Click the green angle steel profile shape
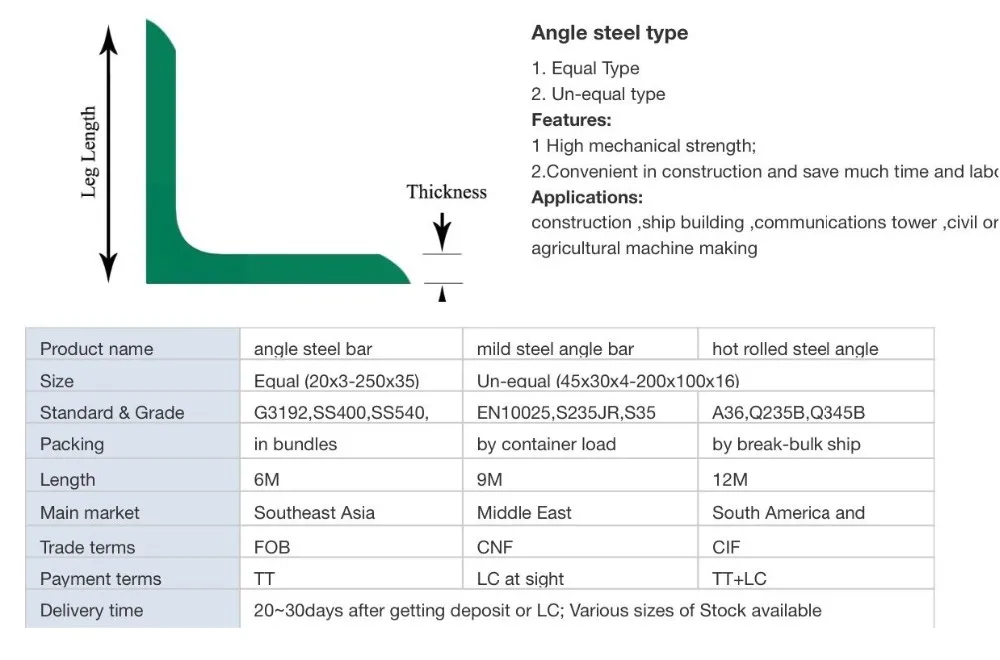 [163, 200]
